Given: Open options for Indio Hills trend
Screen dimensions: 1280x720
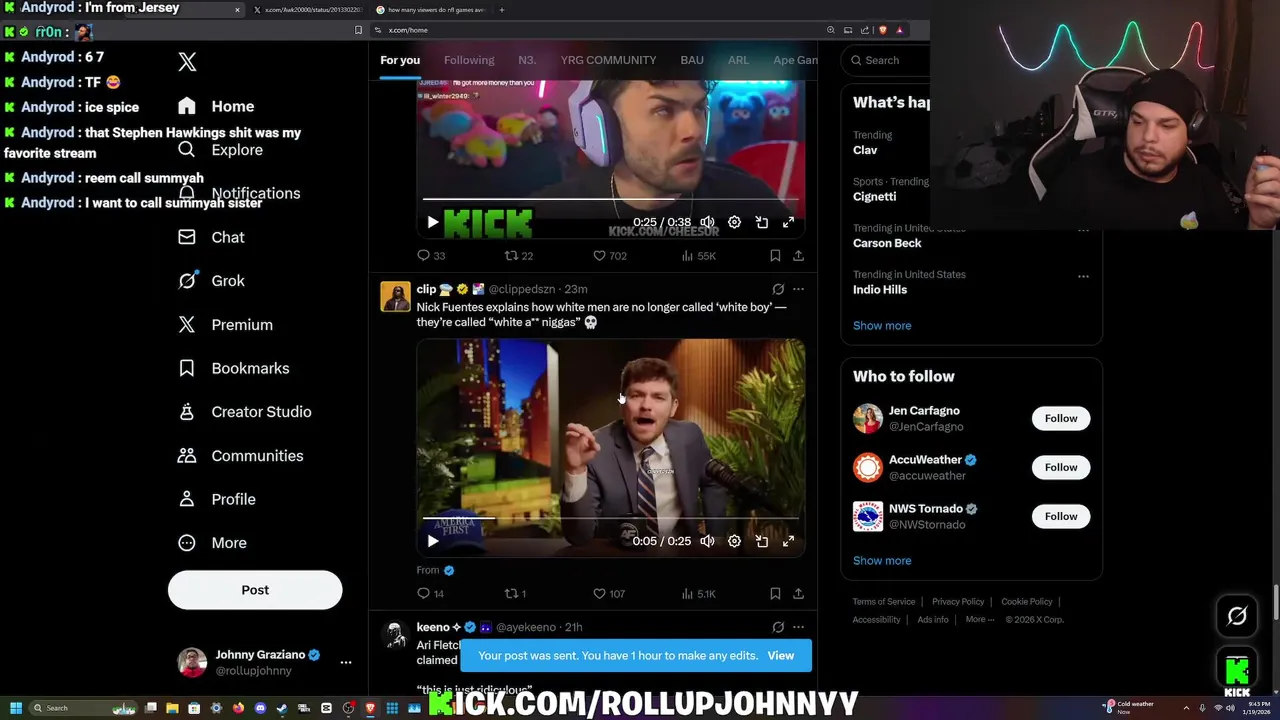Looking at the screenshot, I should click(x=1083, y=276).
